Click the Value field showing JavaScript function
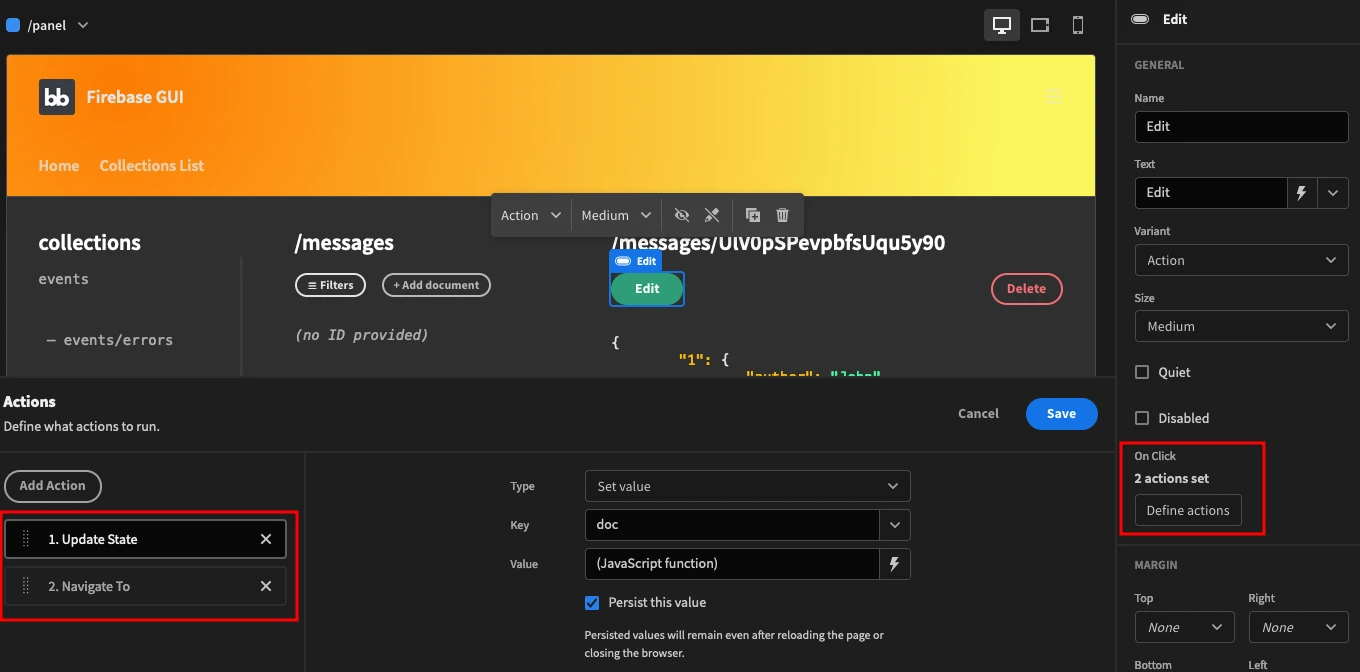 click(x=732, y=564)
